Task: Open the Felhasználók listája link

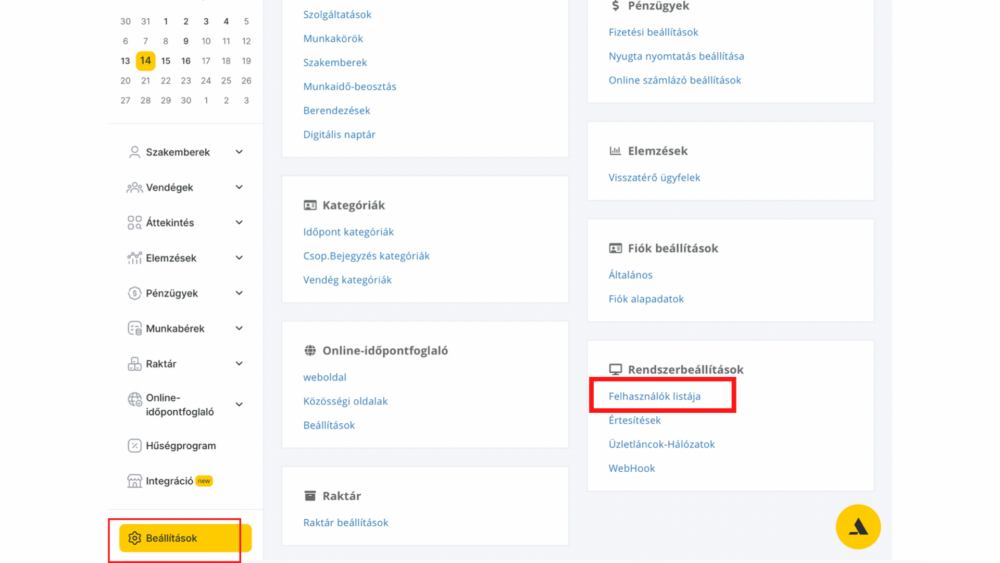Action: [x=654, y=396]
